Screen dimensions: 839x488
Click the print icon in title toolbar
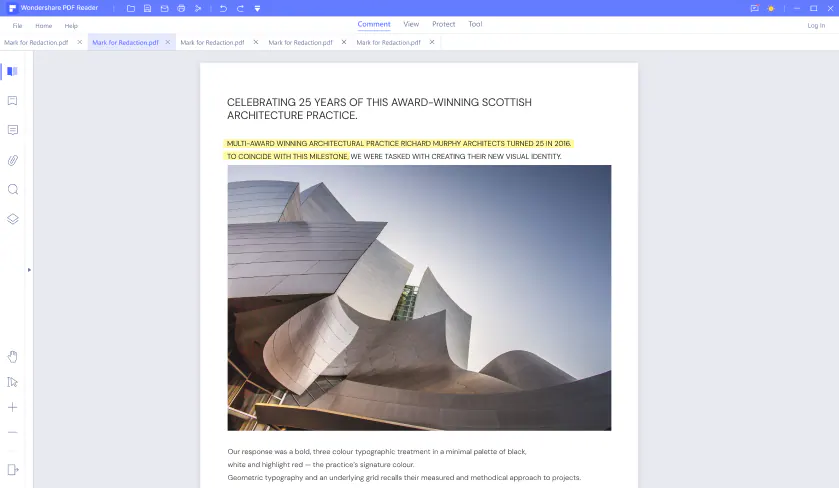[181, 9]
